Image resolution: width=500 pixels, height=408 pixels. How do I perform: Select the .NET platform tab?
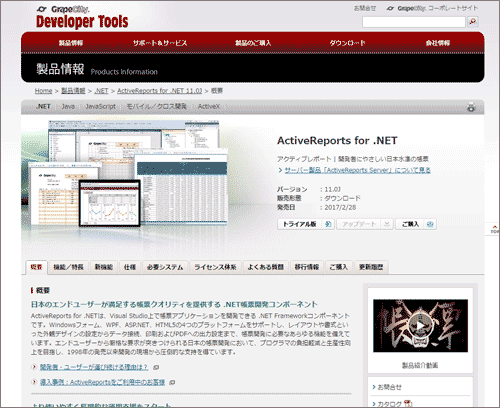[43, 106]
